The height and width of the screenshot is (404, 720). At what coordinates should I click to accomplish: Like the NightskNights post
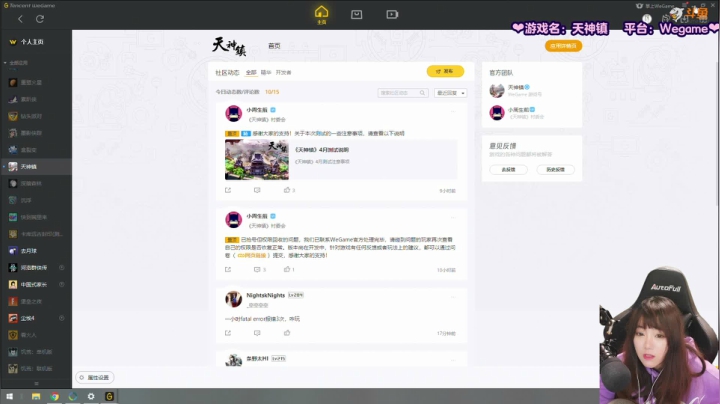coord(287,333)
